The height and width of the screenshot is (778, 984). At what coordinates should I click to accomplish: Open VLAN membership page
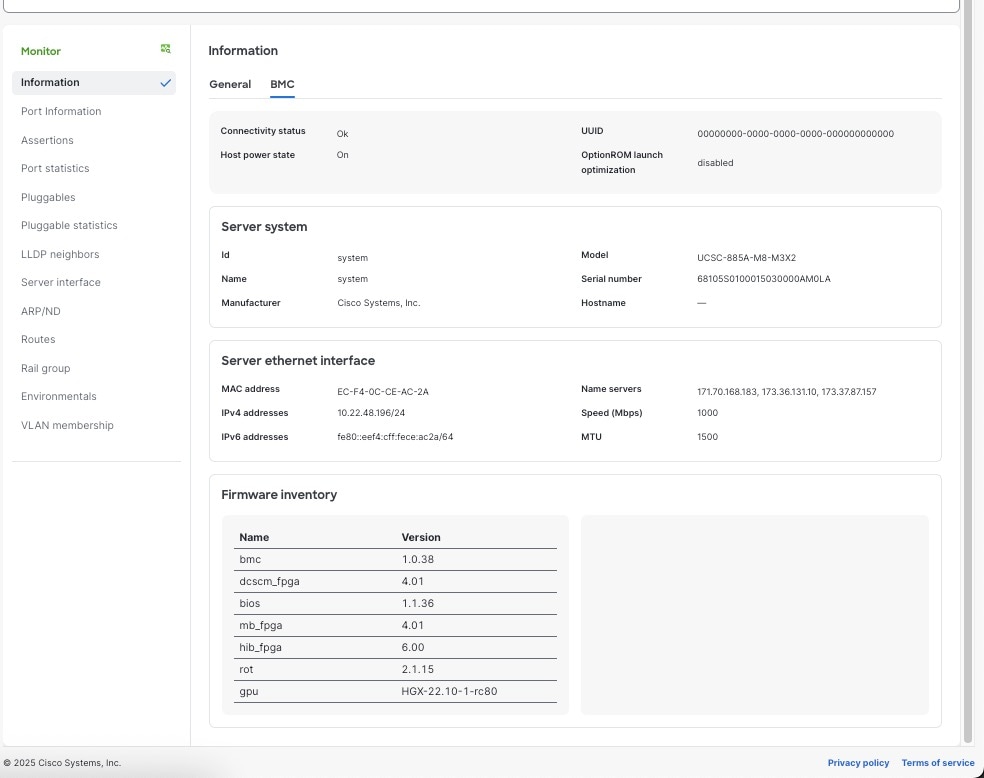[x=67, y=426]
